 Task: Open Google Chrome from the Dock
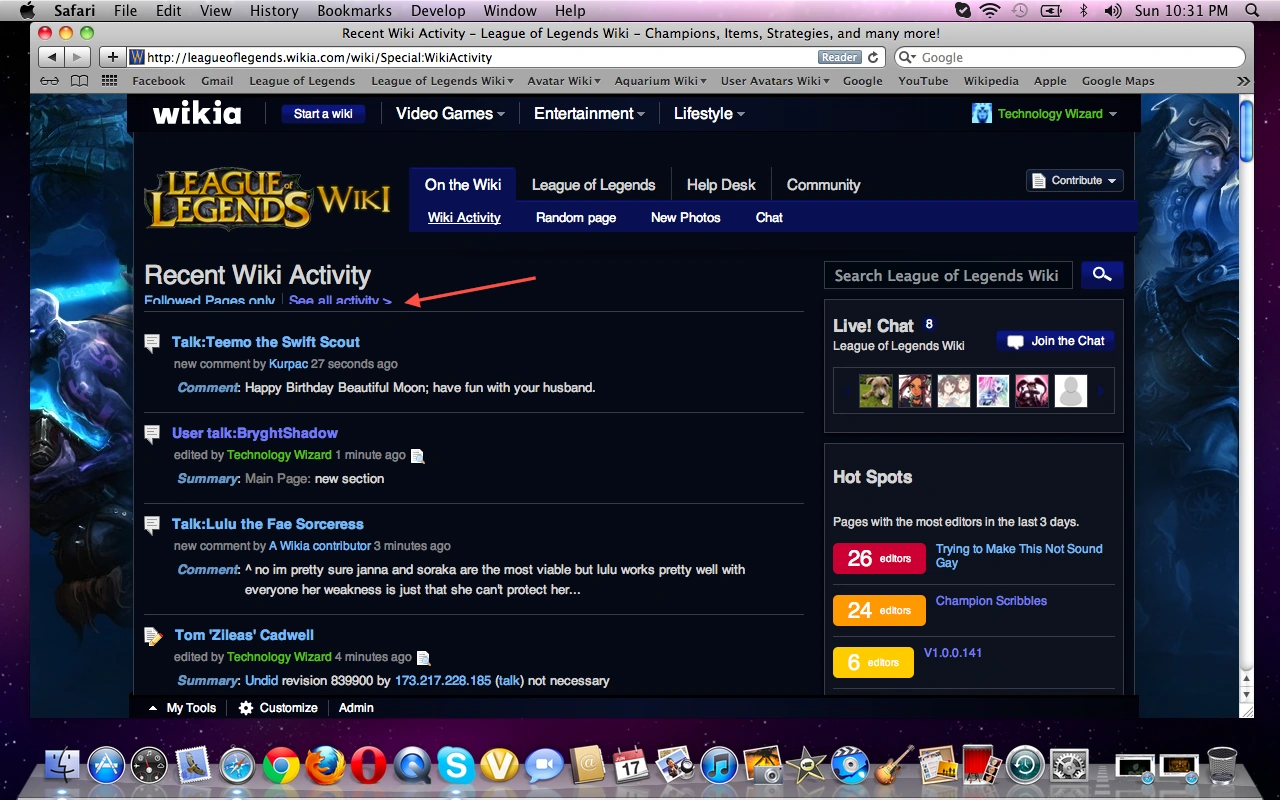(281, 766)
